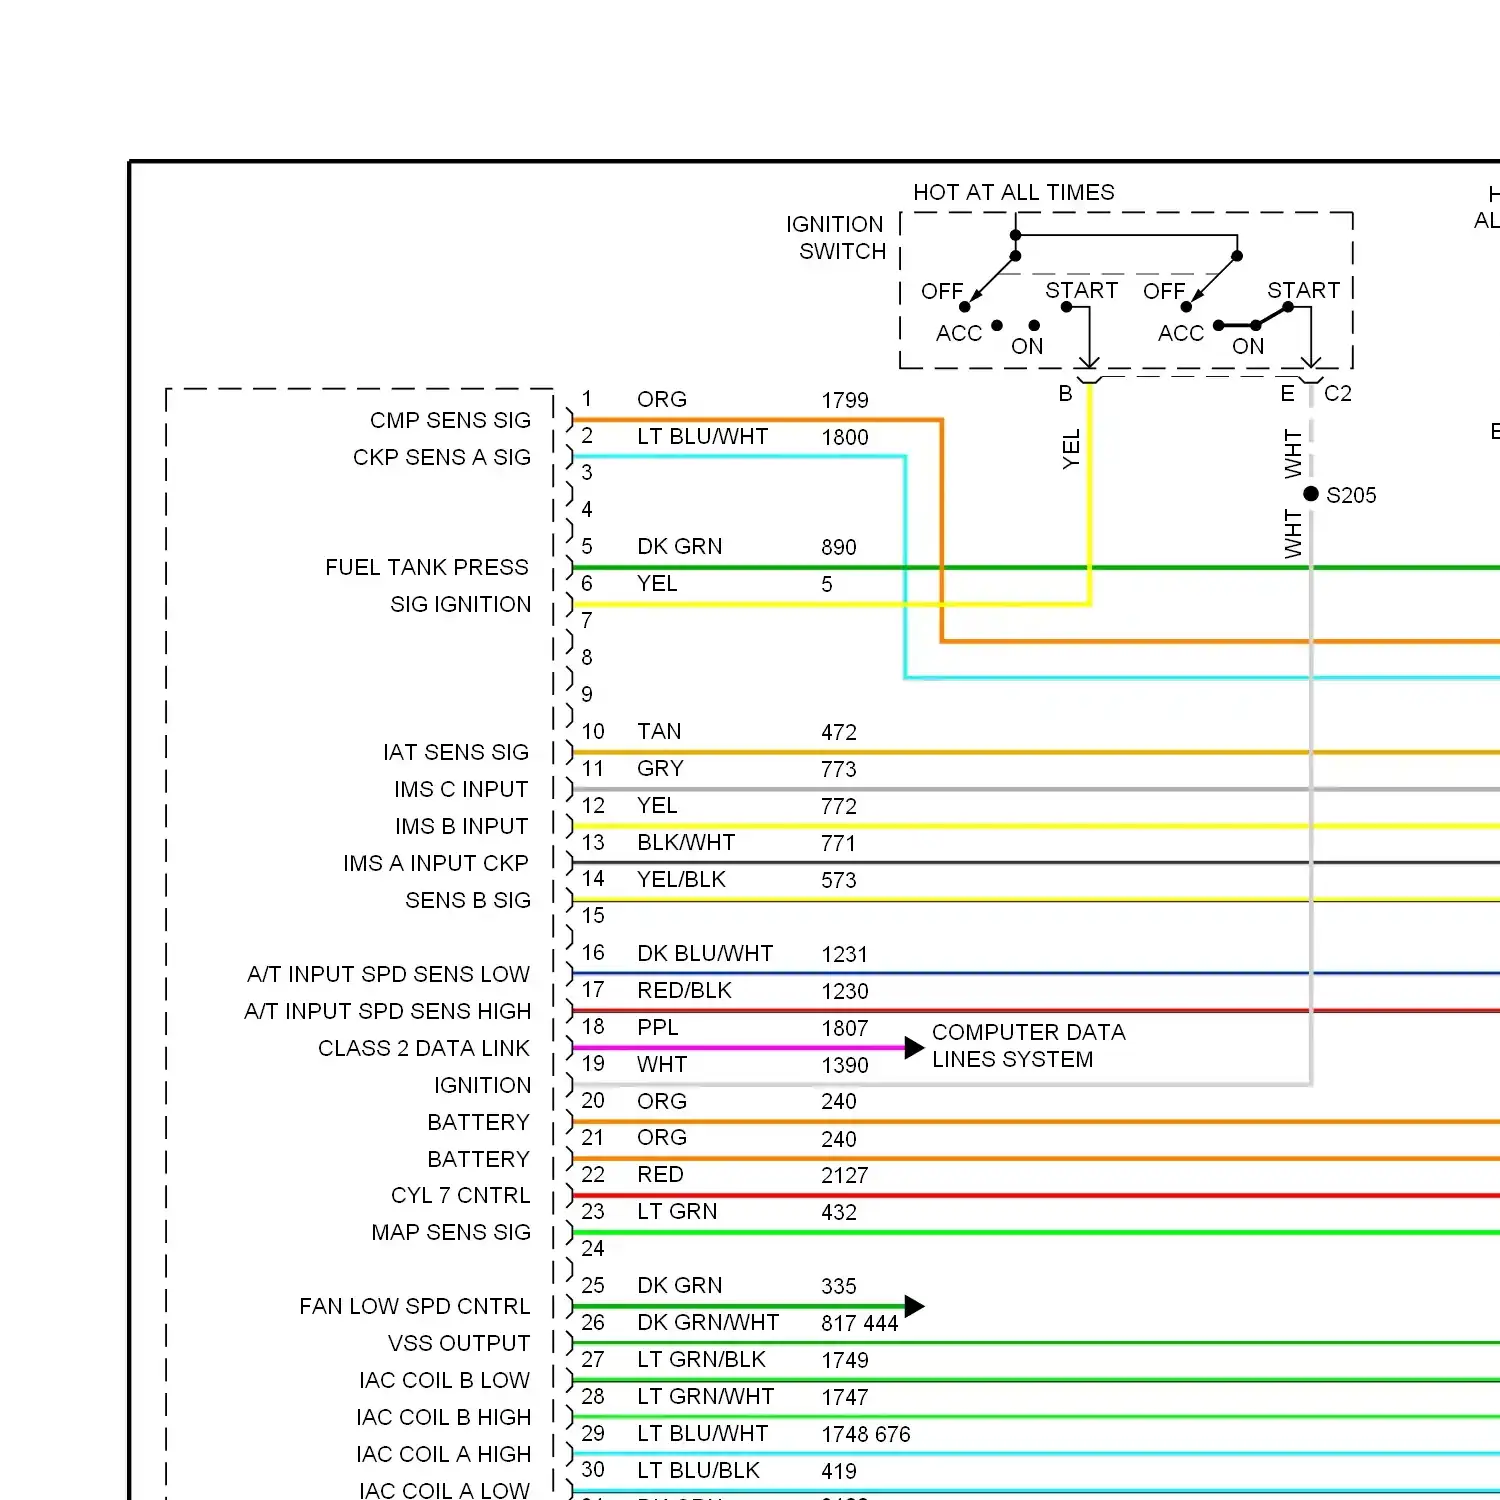Click the magenta PPL 1807 wire
Image resolution: width=1500 pixels, height=1500 pixels.
738,1048
